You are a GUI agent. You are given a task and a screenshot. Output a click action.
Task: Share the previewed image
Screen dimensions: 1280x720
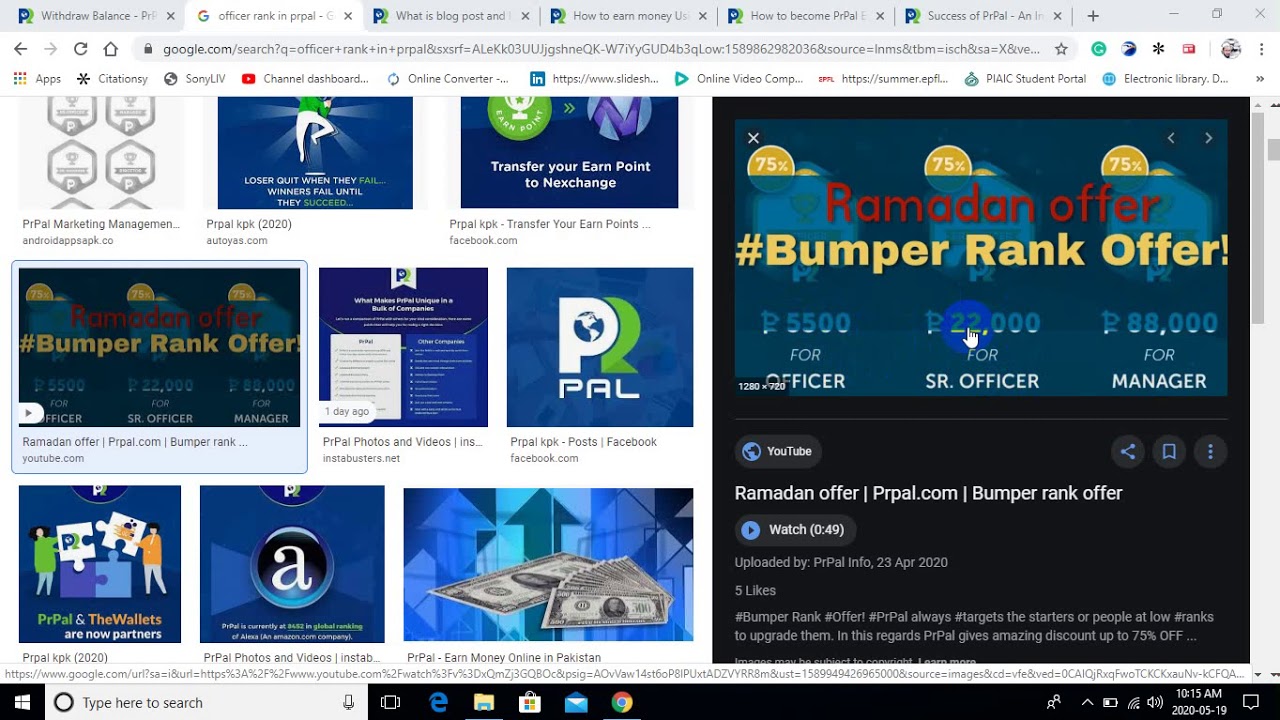pos(1127,452)
